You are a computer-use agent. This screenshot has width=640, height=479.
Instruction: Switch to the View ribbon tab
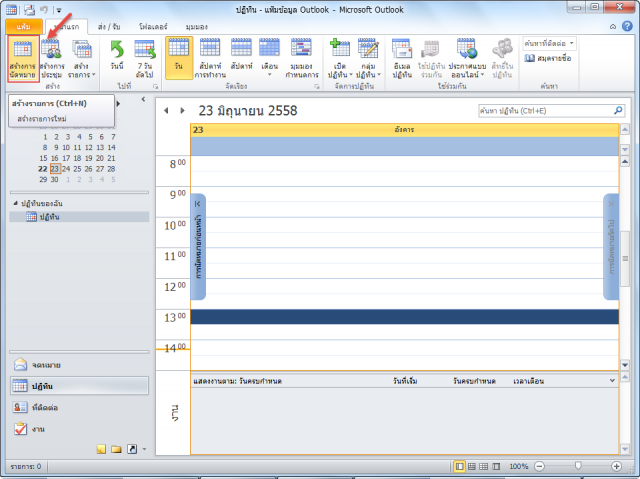pos(196,27)
